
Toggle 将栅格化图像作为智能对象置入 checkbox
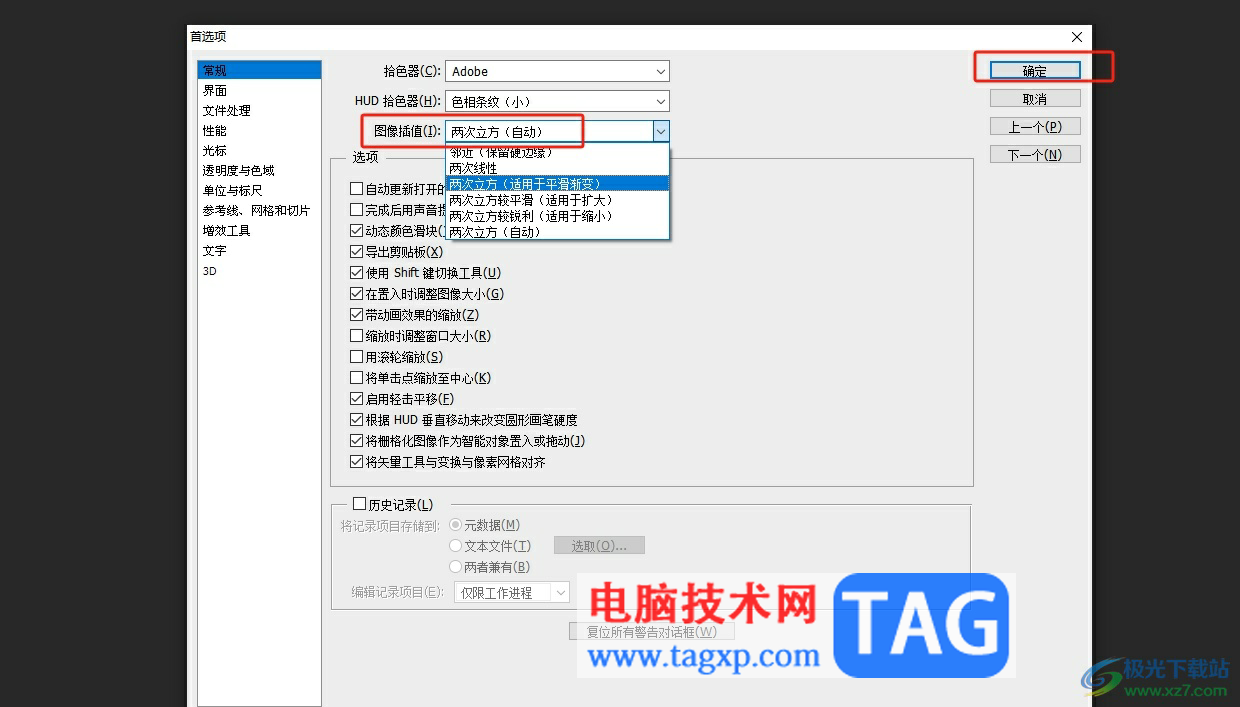pyautogui.click(x=356, y=441)
